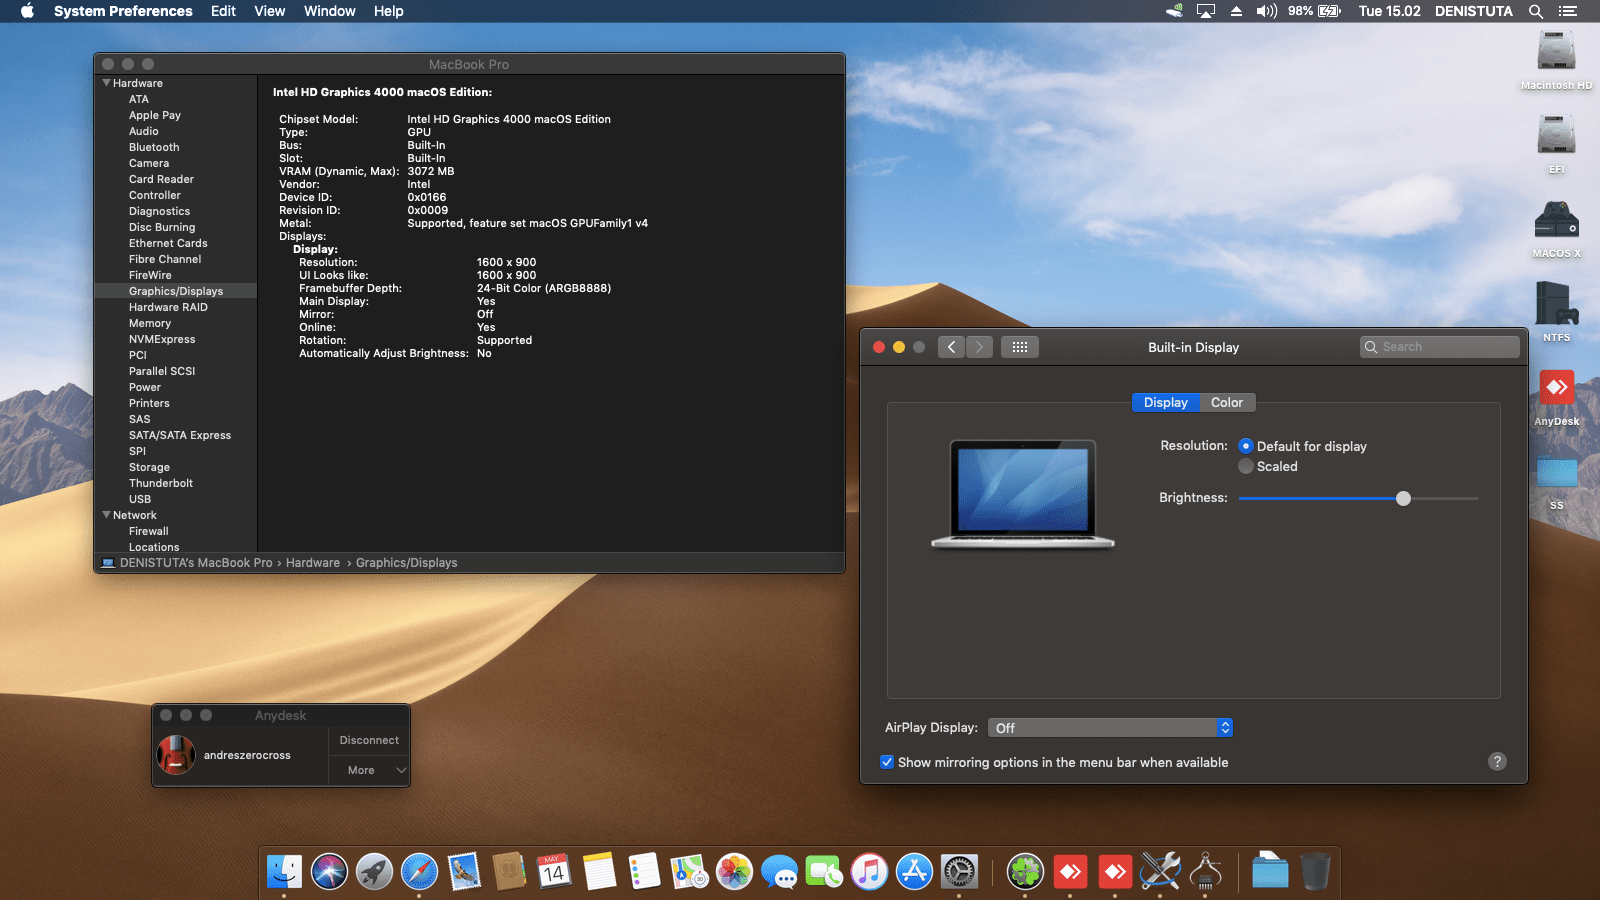Open the SS folder on desktop

coord(1557,472)
